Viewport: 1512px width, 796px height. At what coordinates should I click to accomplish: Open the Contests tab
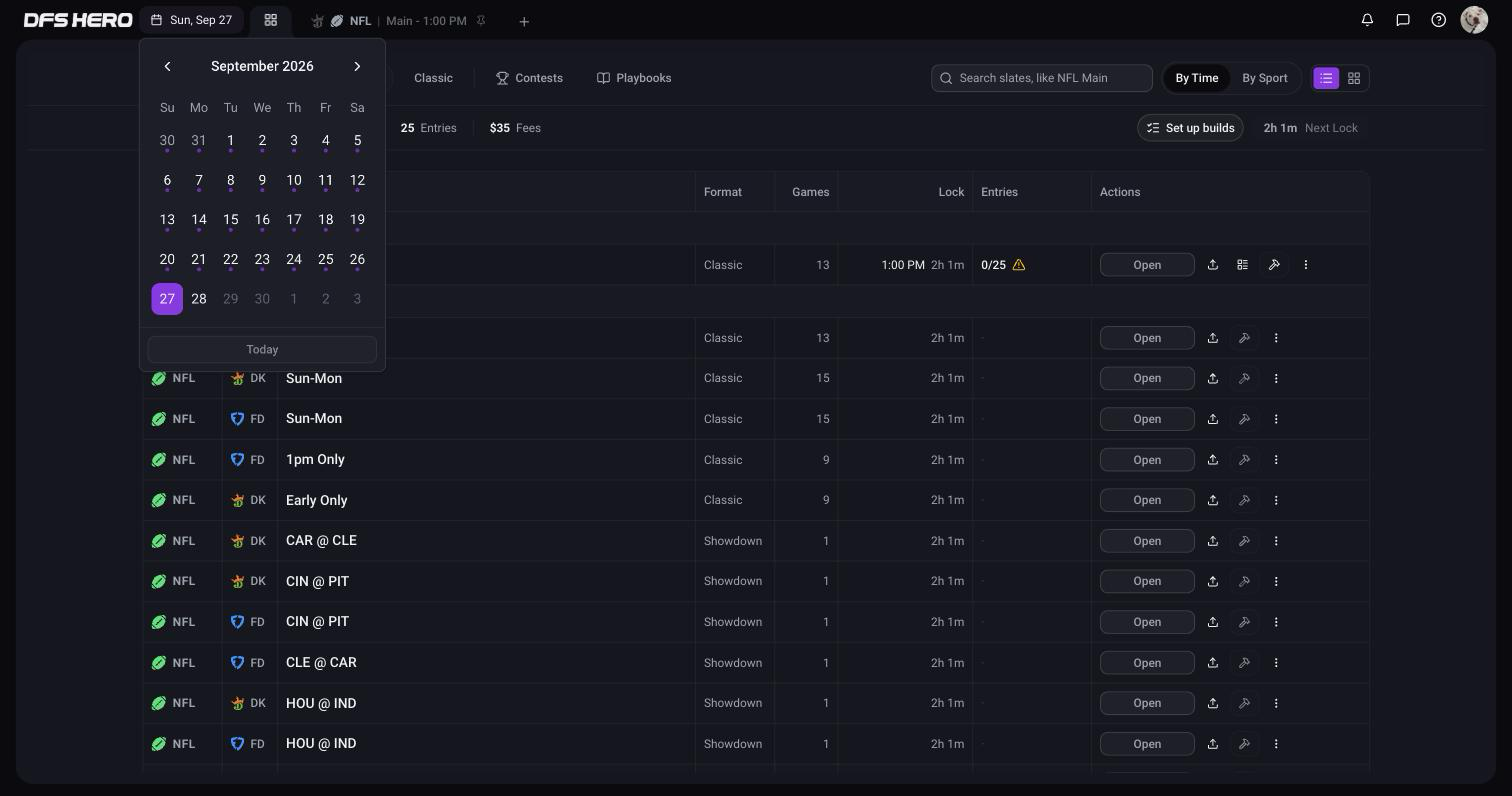pos(529,78)
